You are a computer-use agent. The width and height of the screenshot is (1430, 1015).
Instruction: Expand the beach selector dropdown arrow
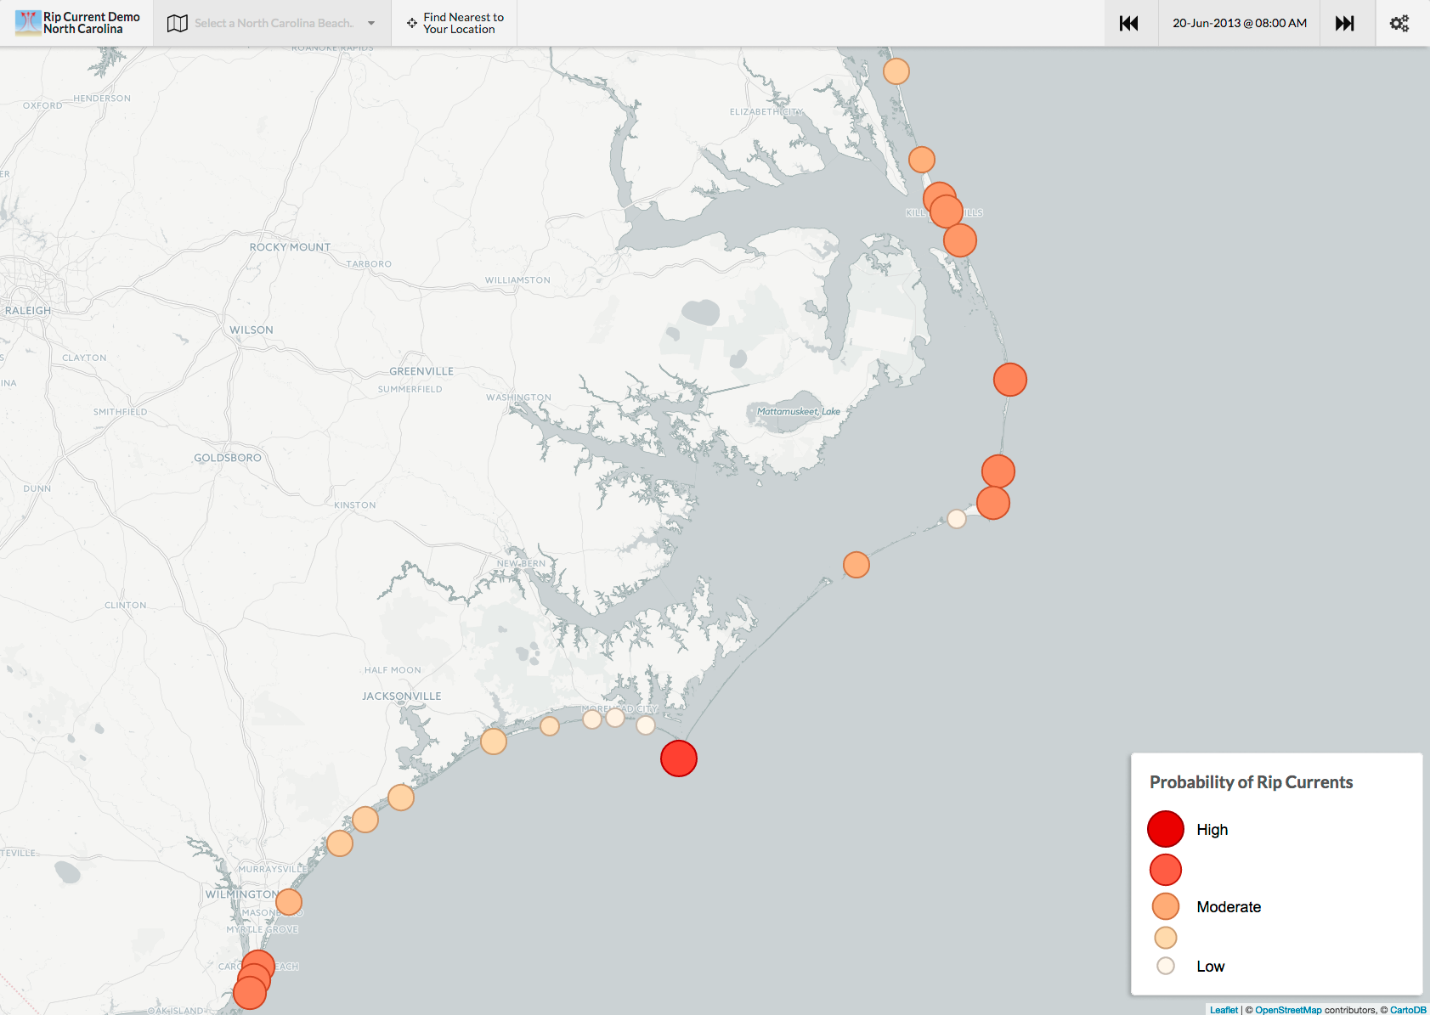tap(371, 23)
